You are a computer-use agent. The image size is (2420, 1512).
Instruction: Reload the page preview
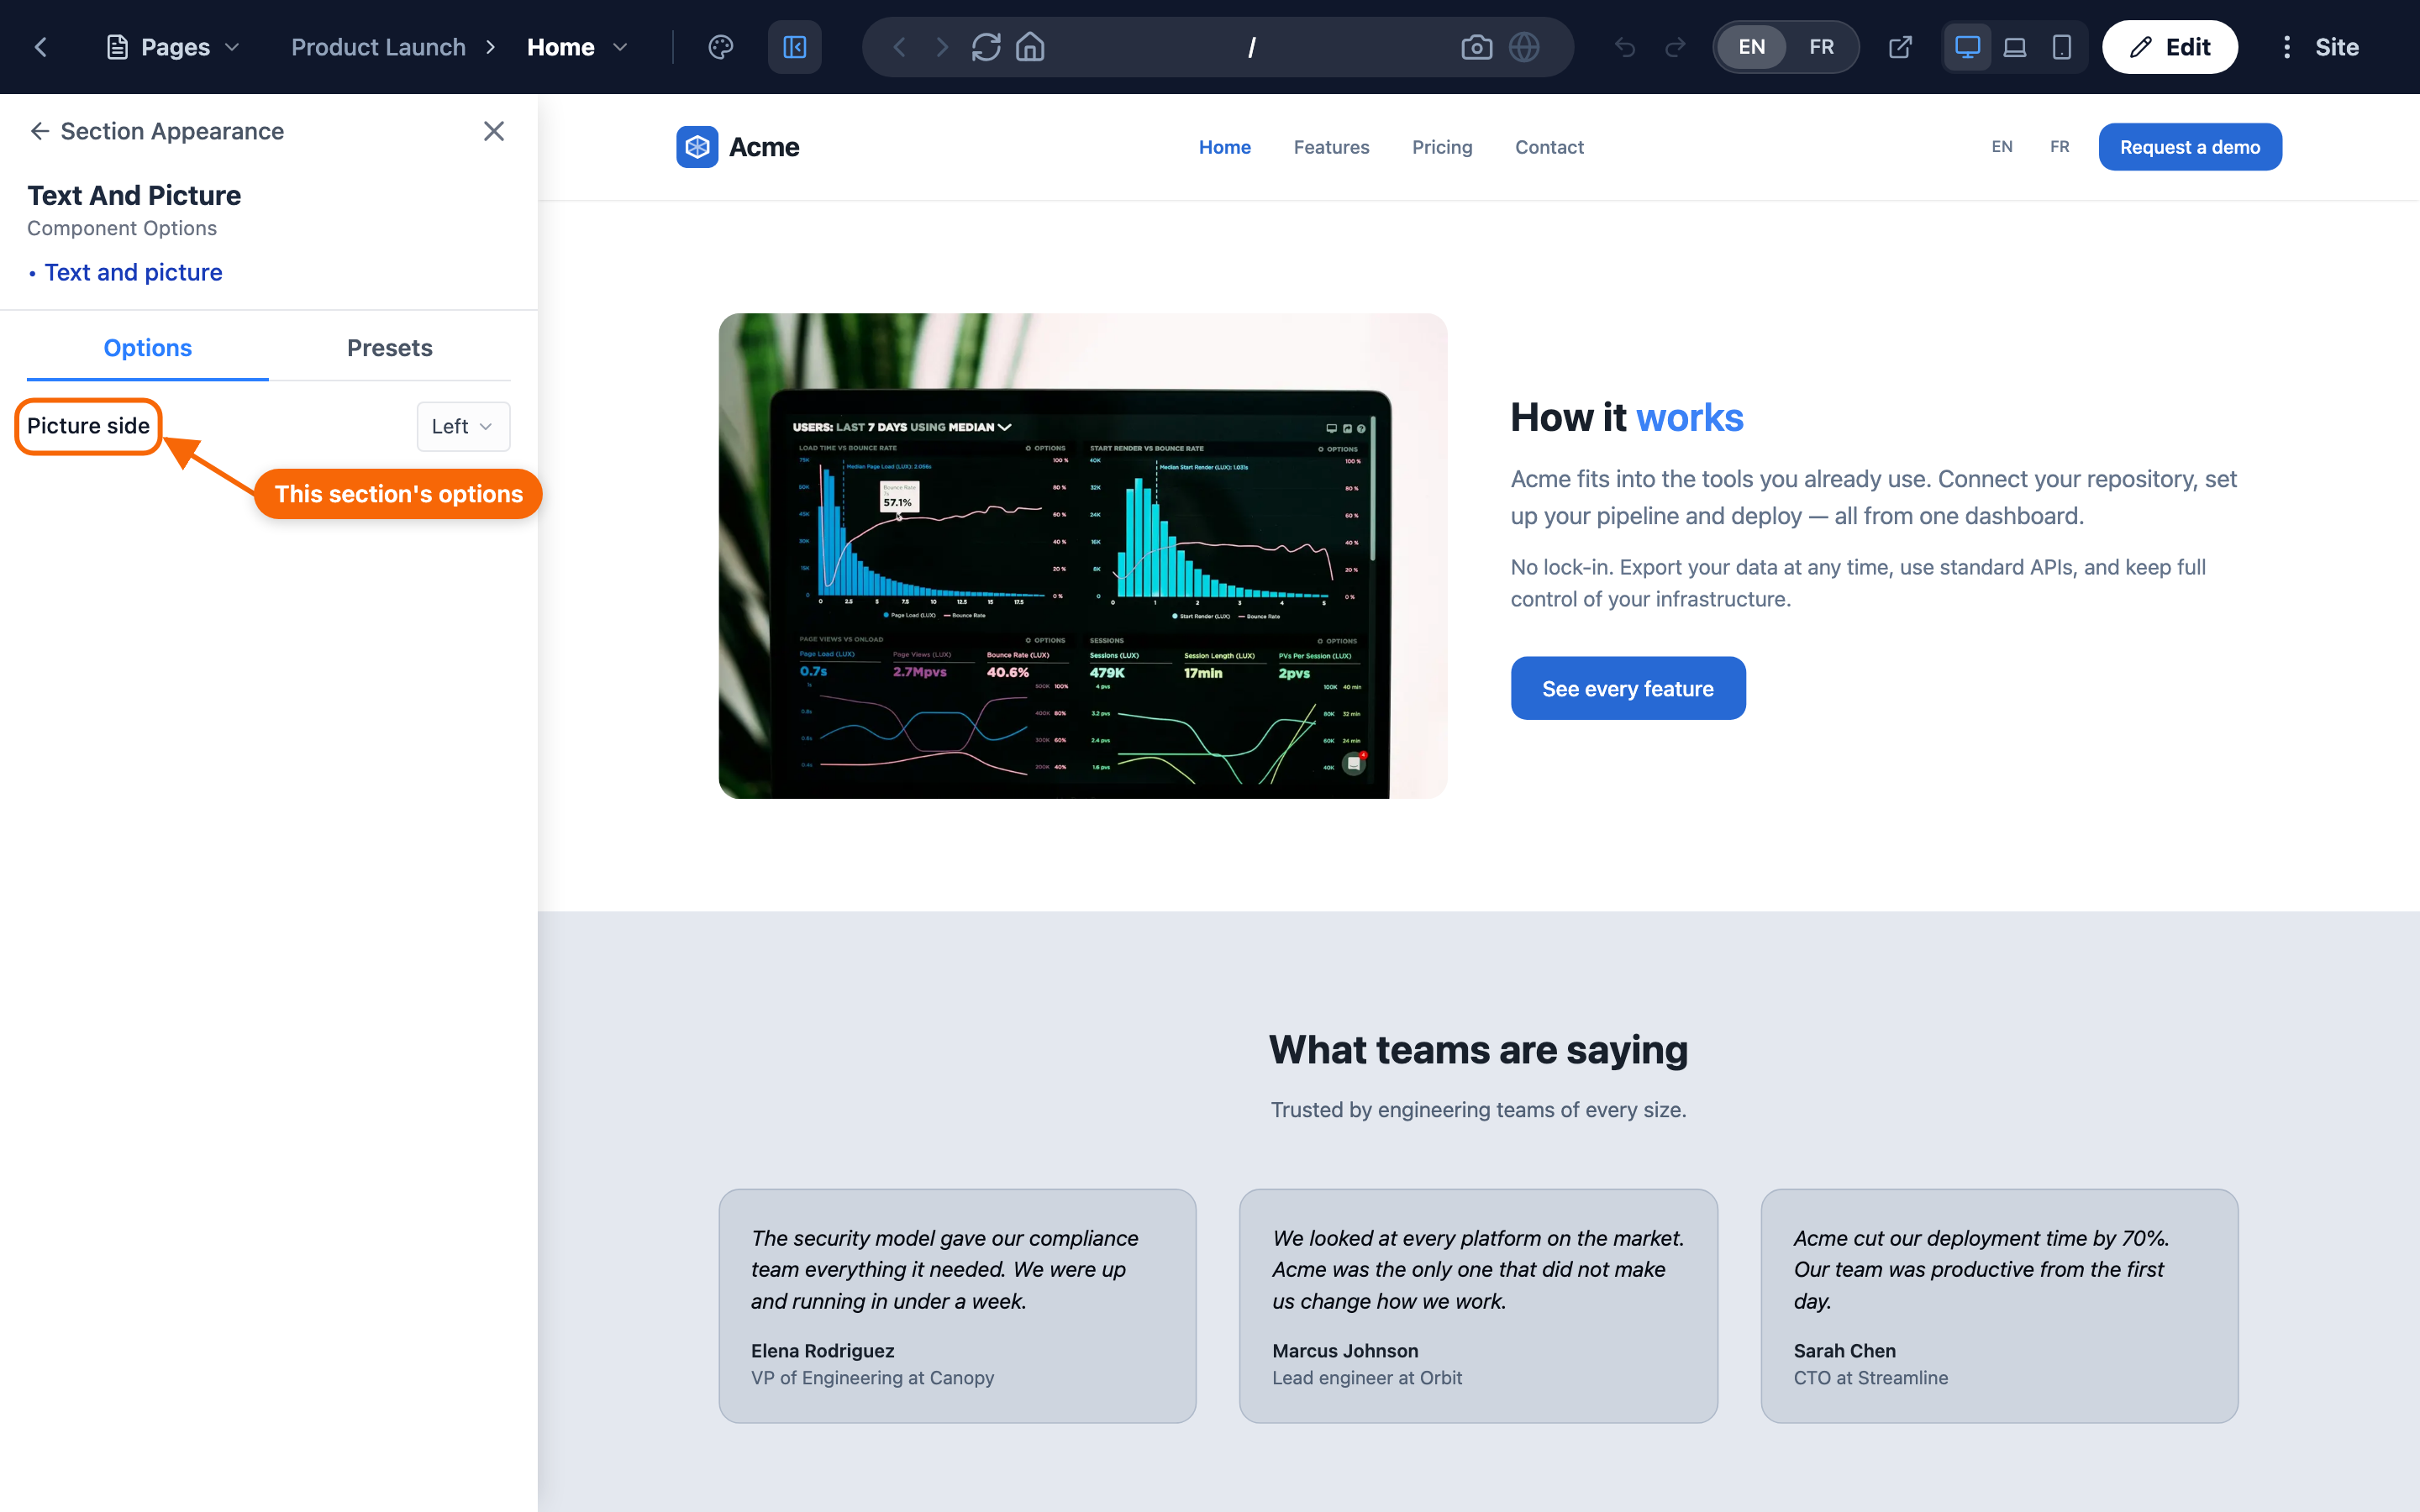click(986, 47)
